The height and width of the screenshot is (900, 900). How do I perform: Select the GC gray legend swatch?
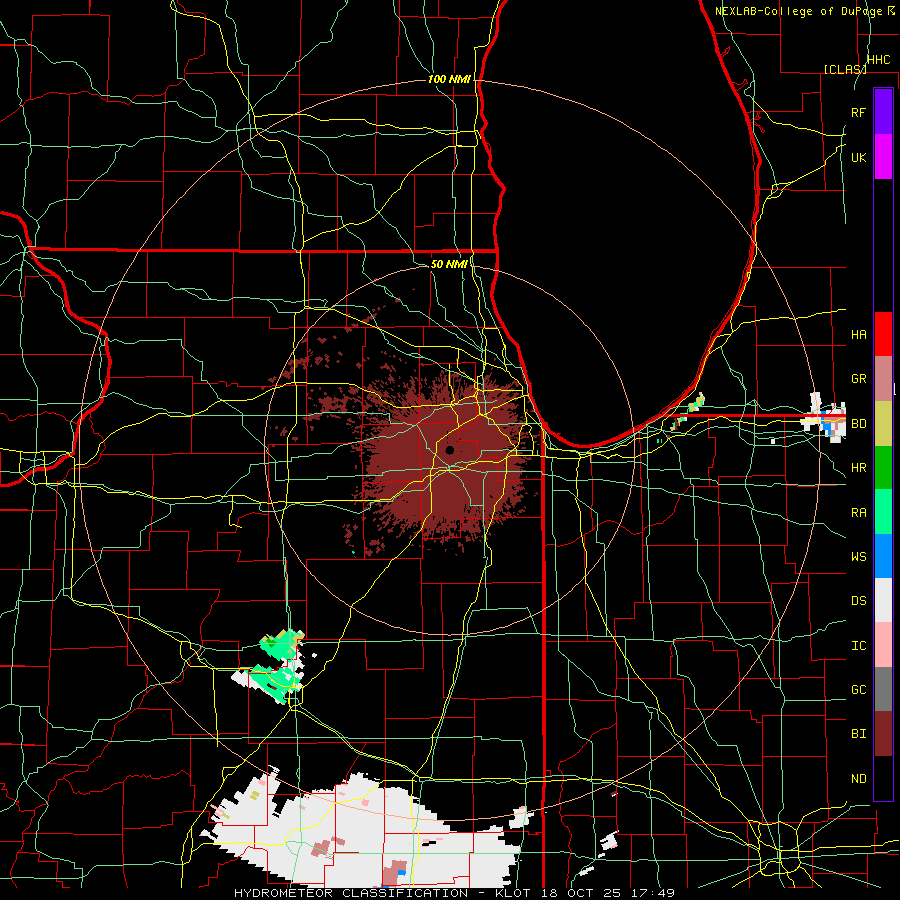[x=883, y=689]
